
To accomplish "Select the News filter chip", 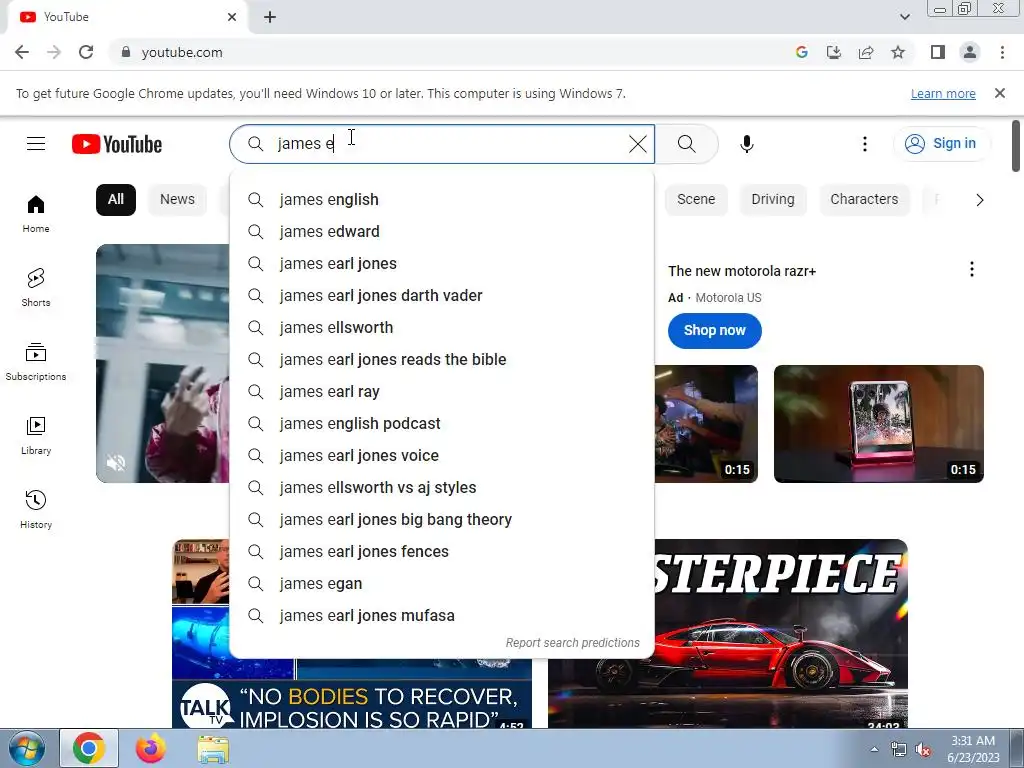I will 177,199.
